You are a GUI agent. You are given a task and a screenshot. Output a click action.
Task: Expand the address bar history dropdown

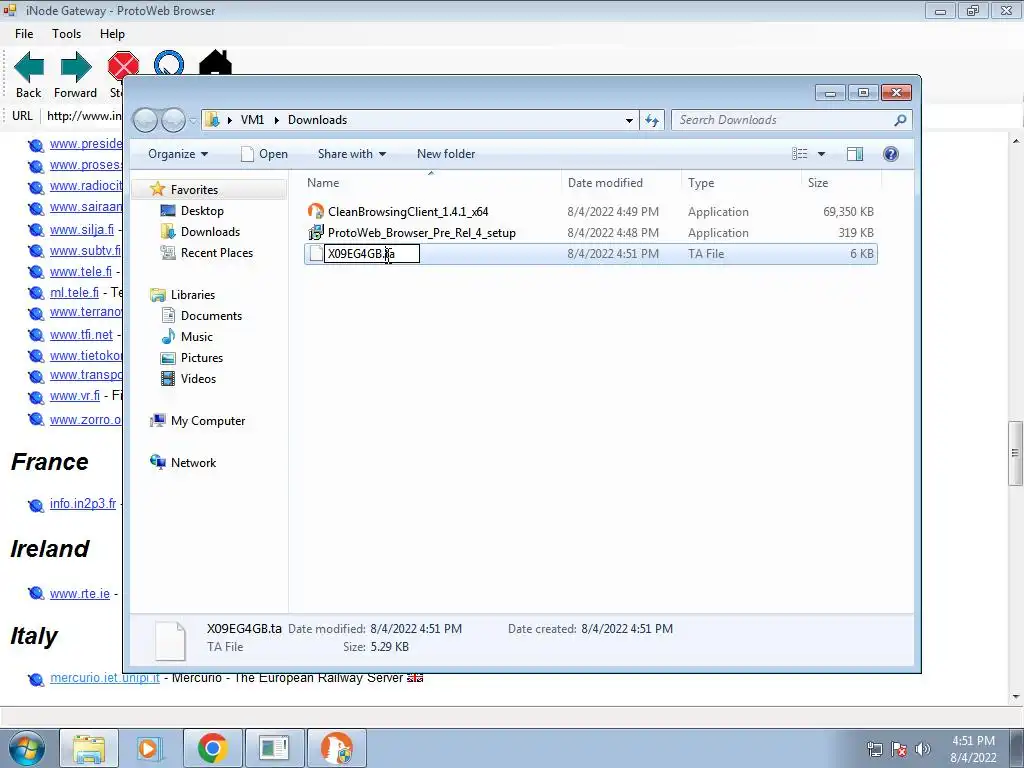(x=629, y=120)
